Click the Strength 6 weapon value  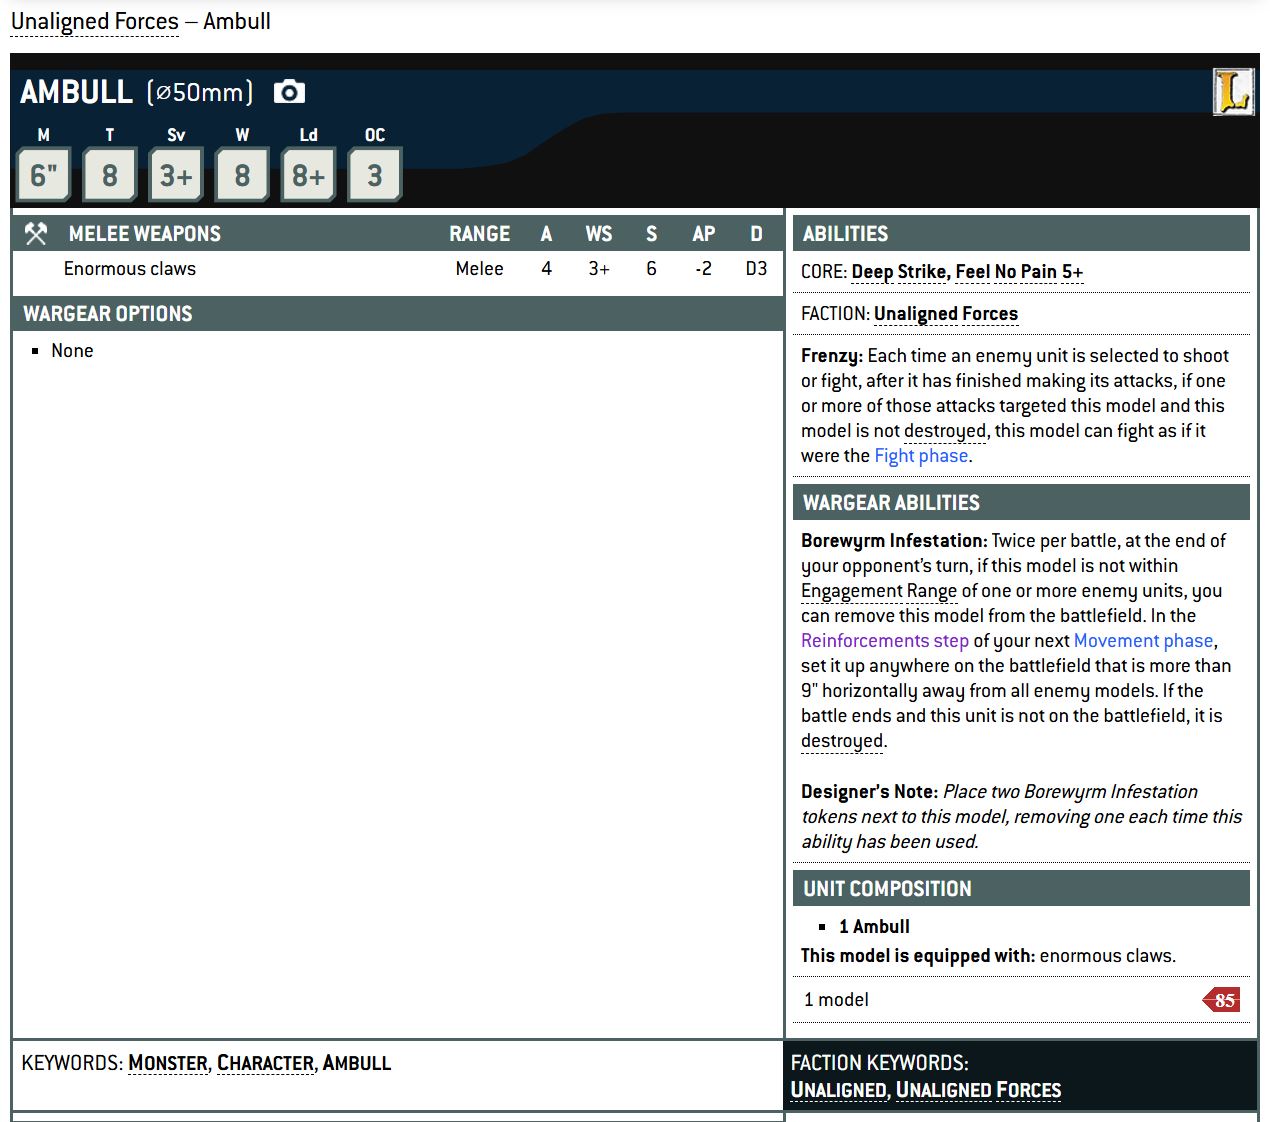click(651, 269)
